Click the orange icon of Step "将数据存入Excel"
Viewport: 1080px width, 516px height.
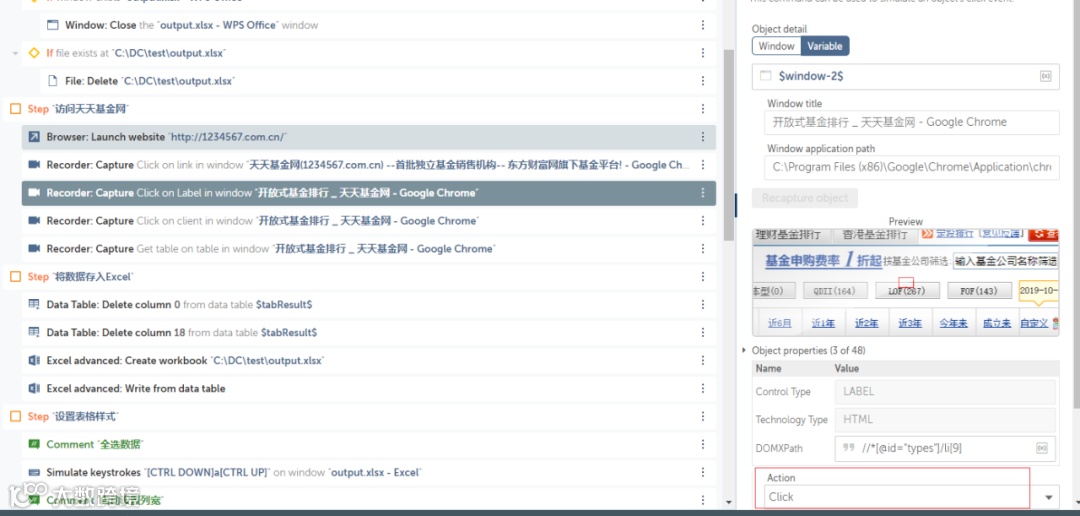15,276
